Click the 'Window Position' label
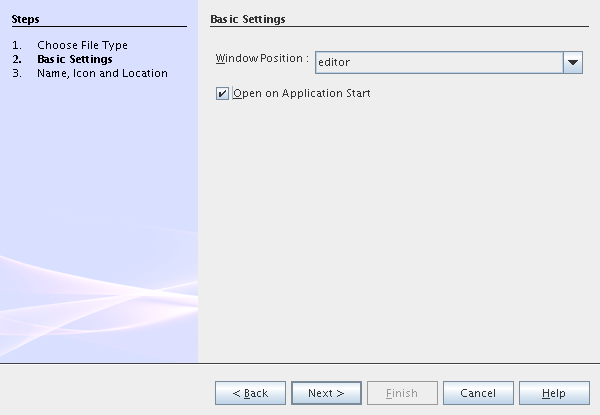Image resolution: width=600 pixels, height=415 pixels. (261, 59)
